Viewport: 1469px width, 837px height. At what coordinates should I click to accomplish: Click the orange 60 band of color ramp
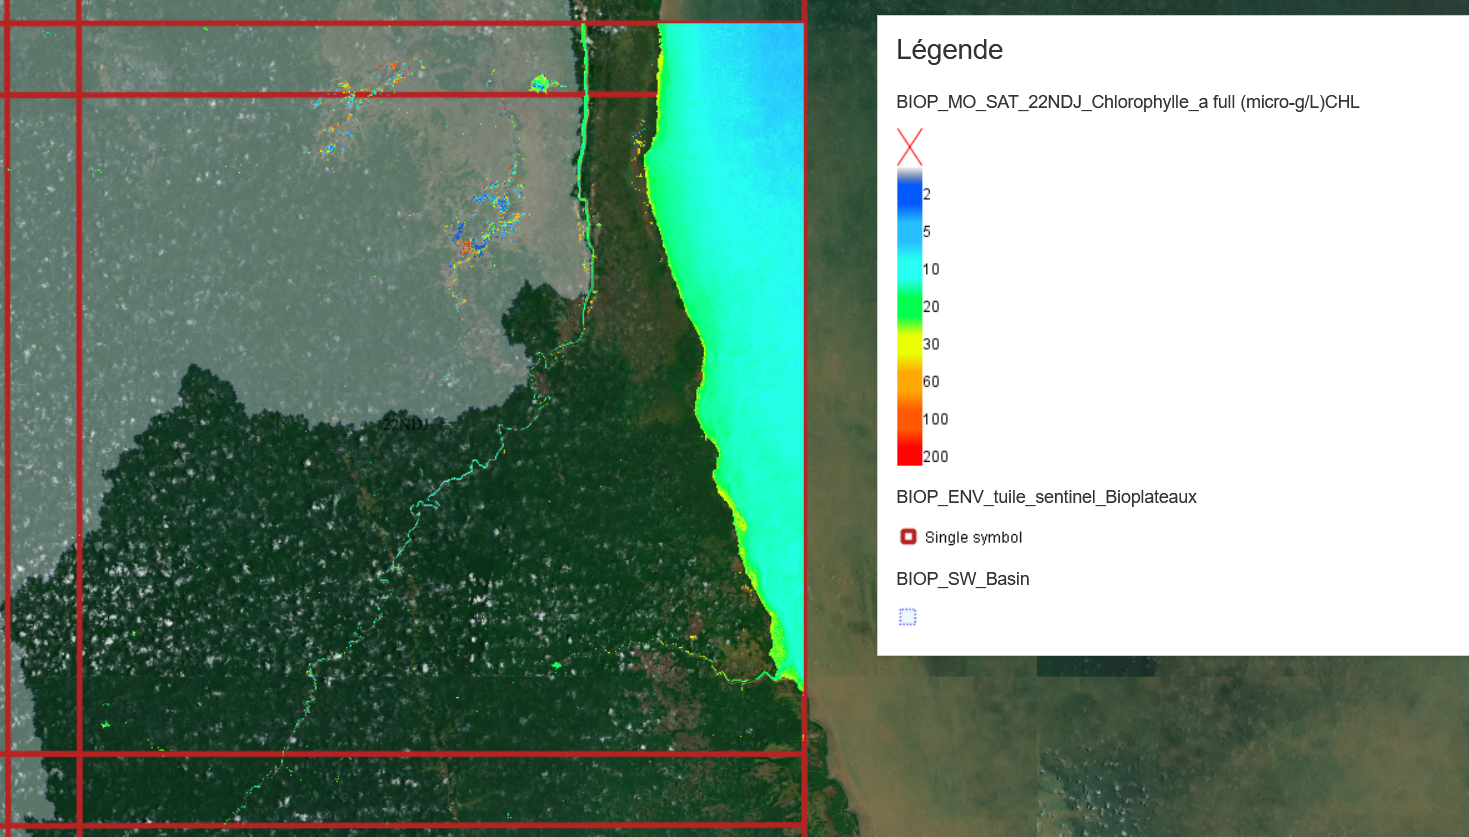tap(909, 381)
